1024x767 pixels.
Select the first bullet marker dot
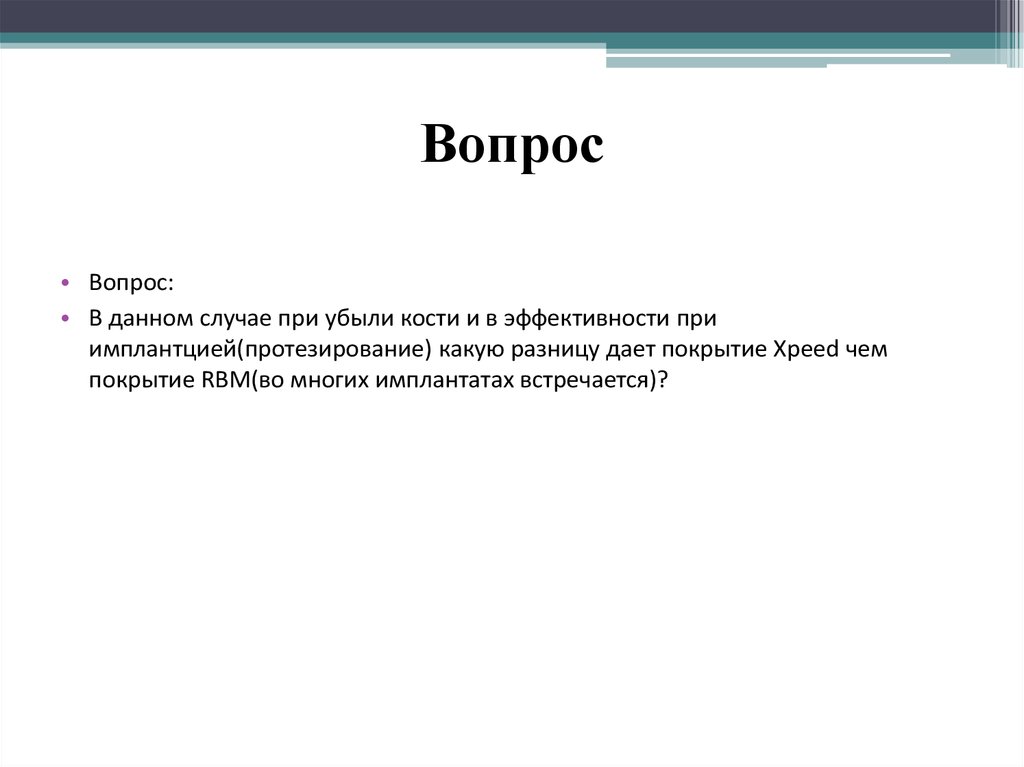64,282
